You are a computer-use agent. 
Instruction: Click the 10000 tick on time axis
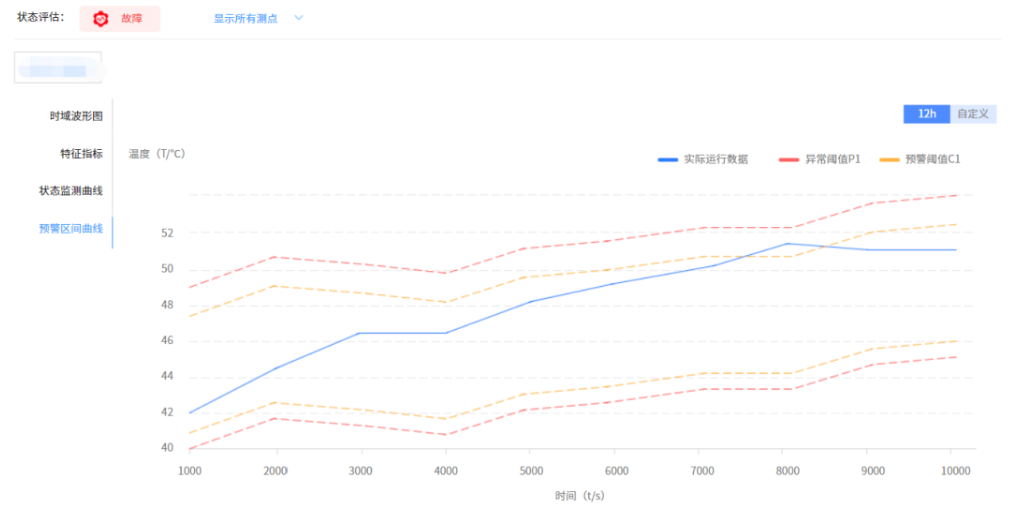click(957, 470)
